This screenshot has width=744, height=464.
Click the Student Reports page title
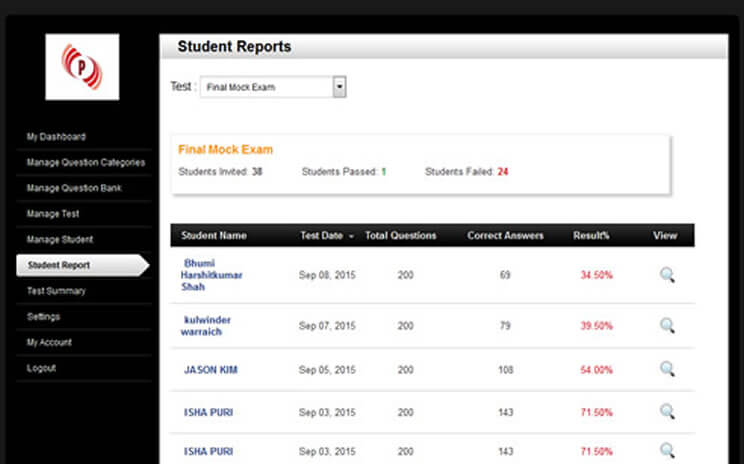234,46
